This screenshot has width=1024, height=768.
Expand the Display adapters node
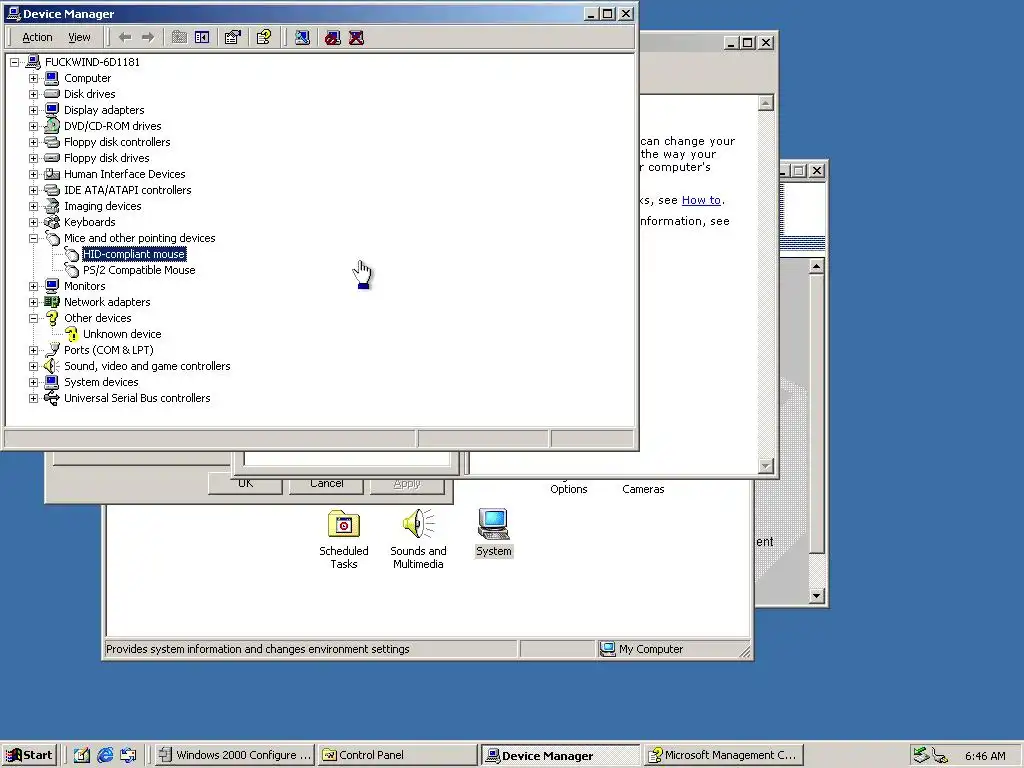(x=33, y=110)
